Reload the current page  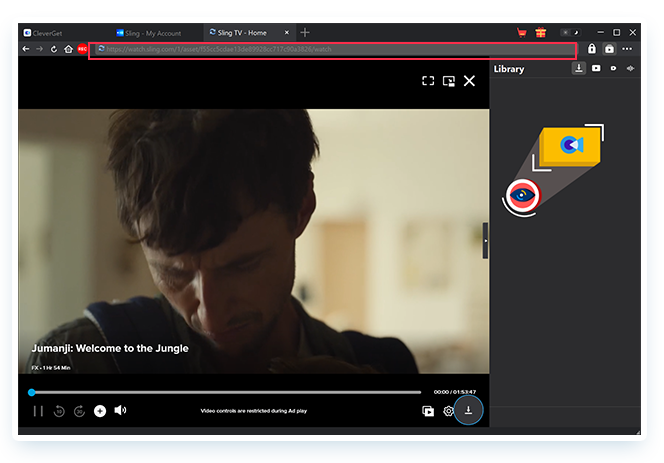[54, 49]
